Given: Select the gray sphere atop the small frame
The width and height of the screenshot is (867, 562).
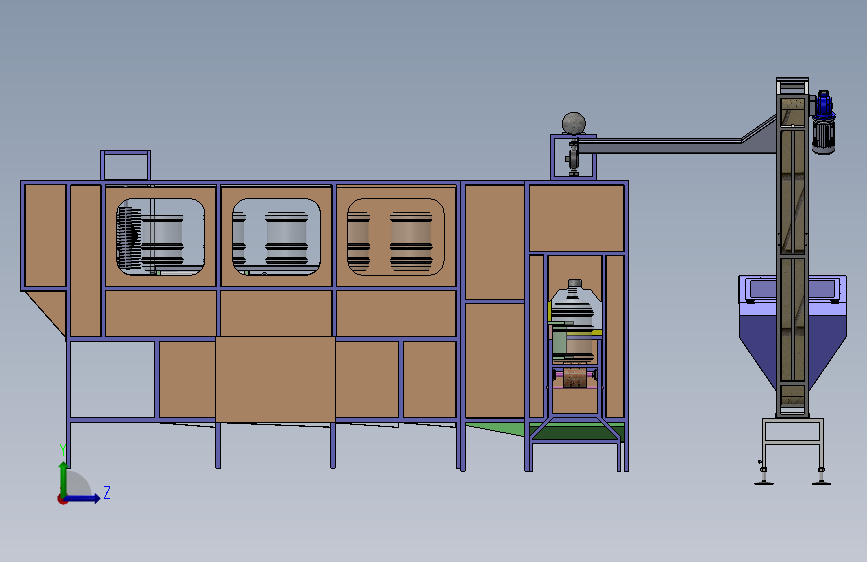Looking at the screenshot, I should click(574, 123).
